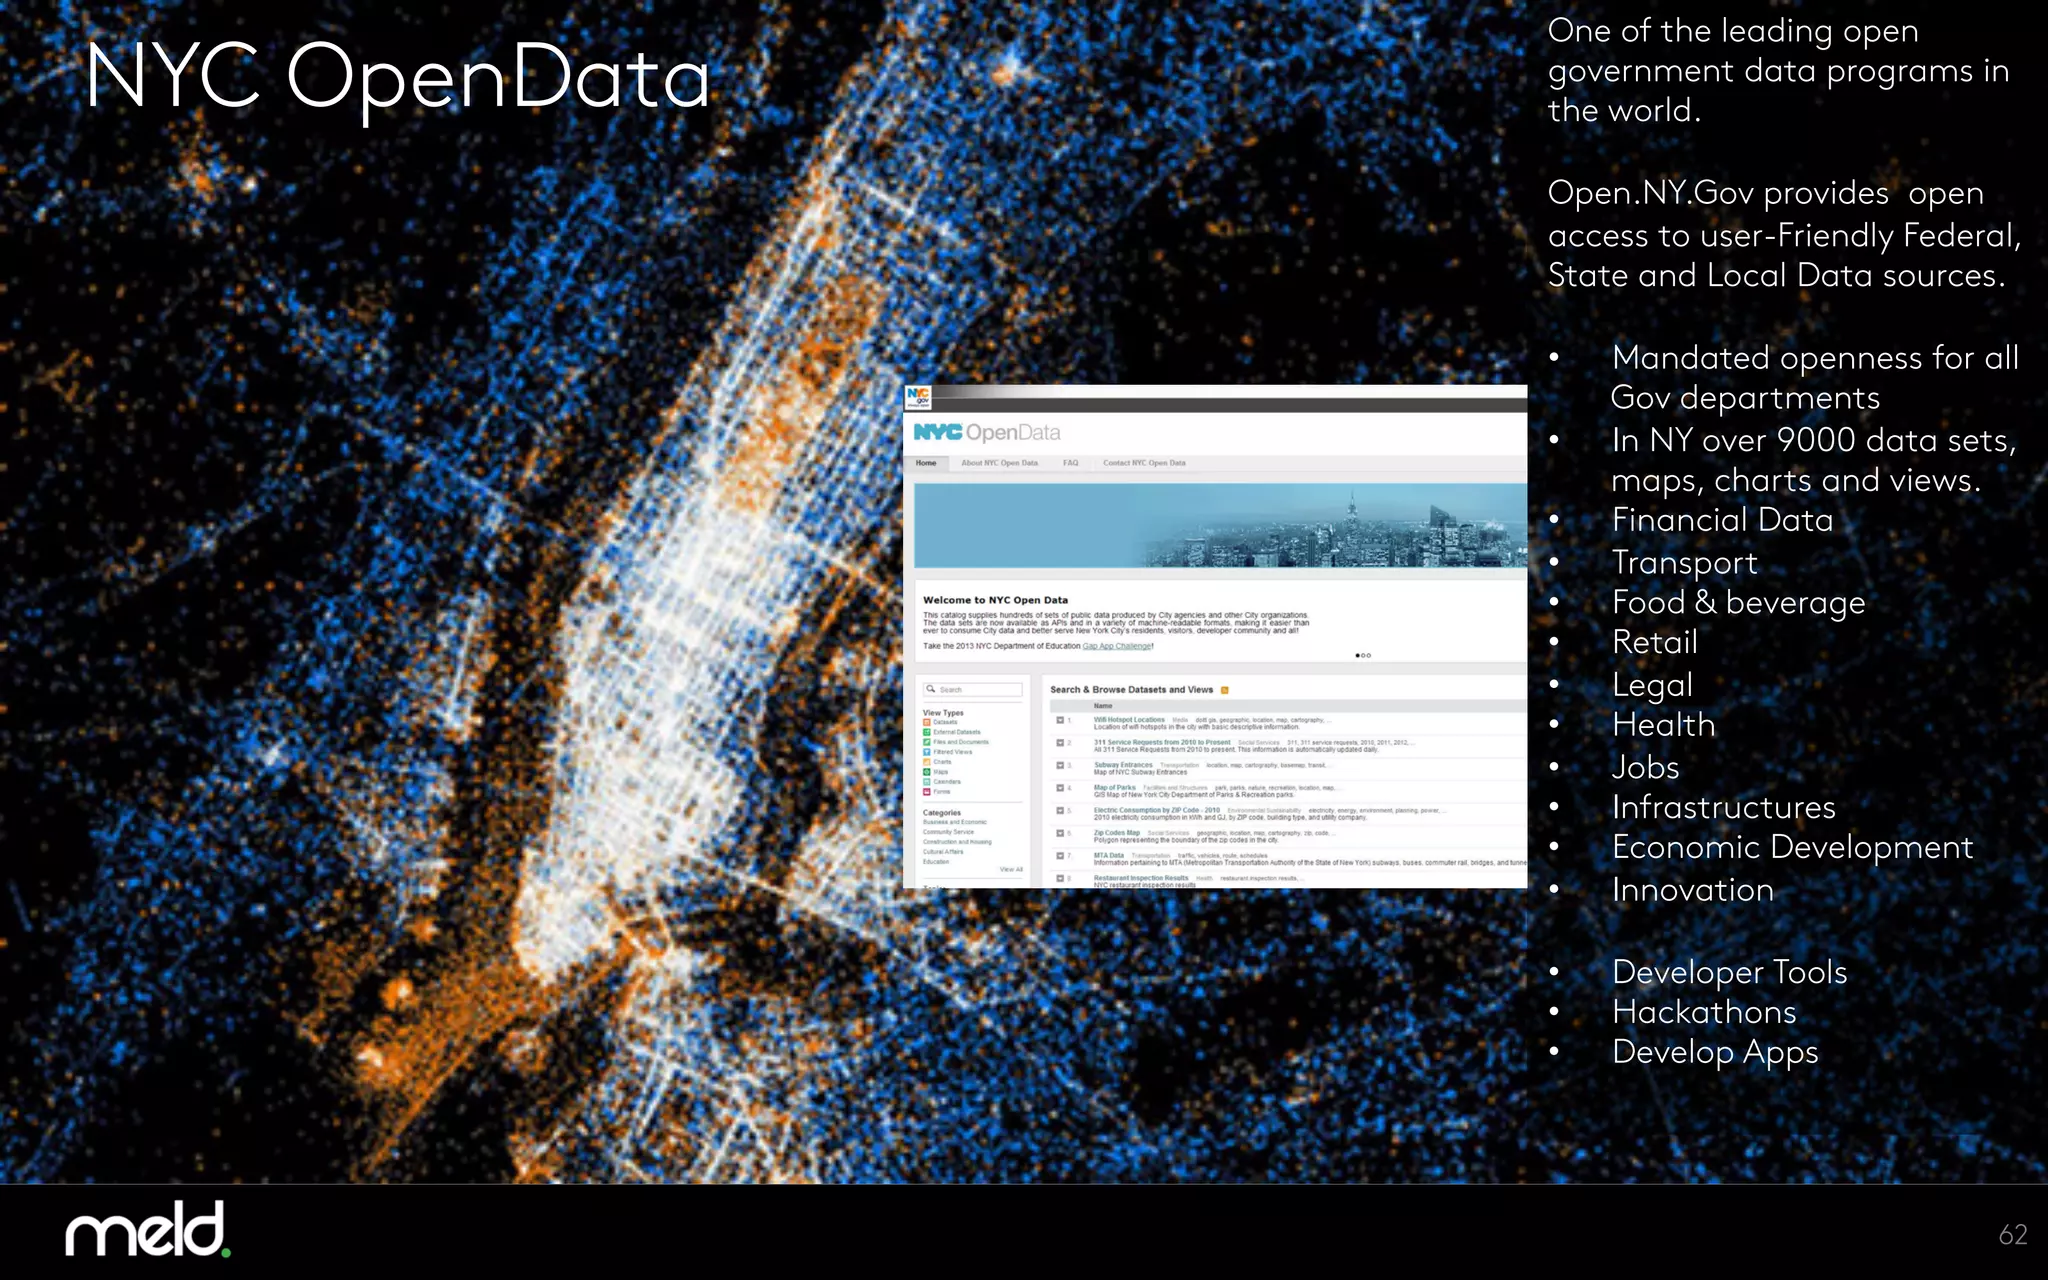This screenshot has width=2048, height=1280.
Task: Click the NYC.gov logo in the page corner
Action: 918,398
